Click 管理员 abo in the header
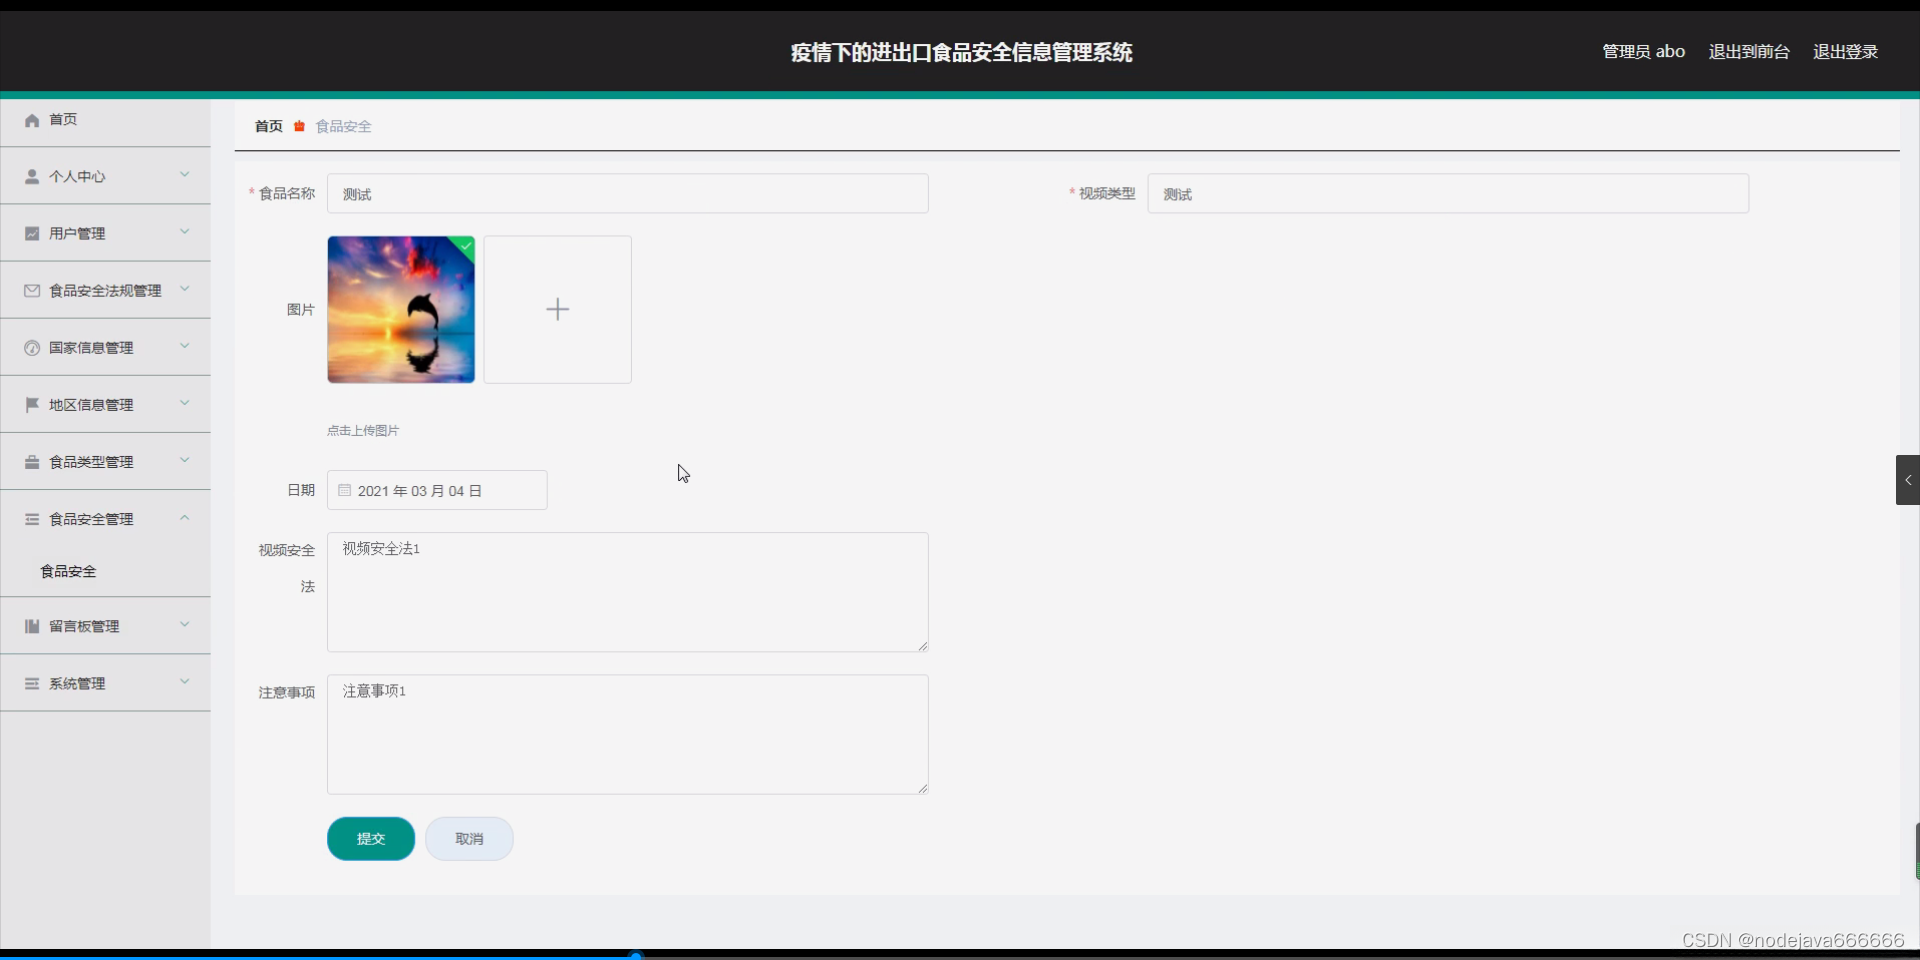 point(1644,52)
